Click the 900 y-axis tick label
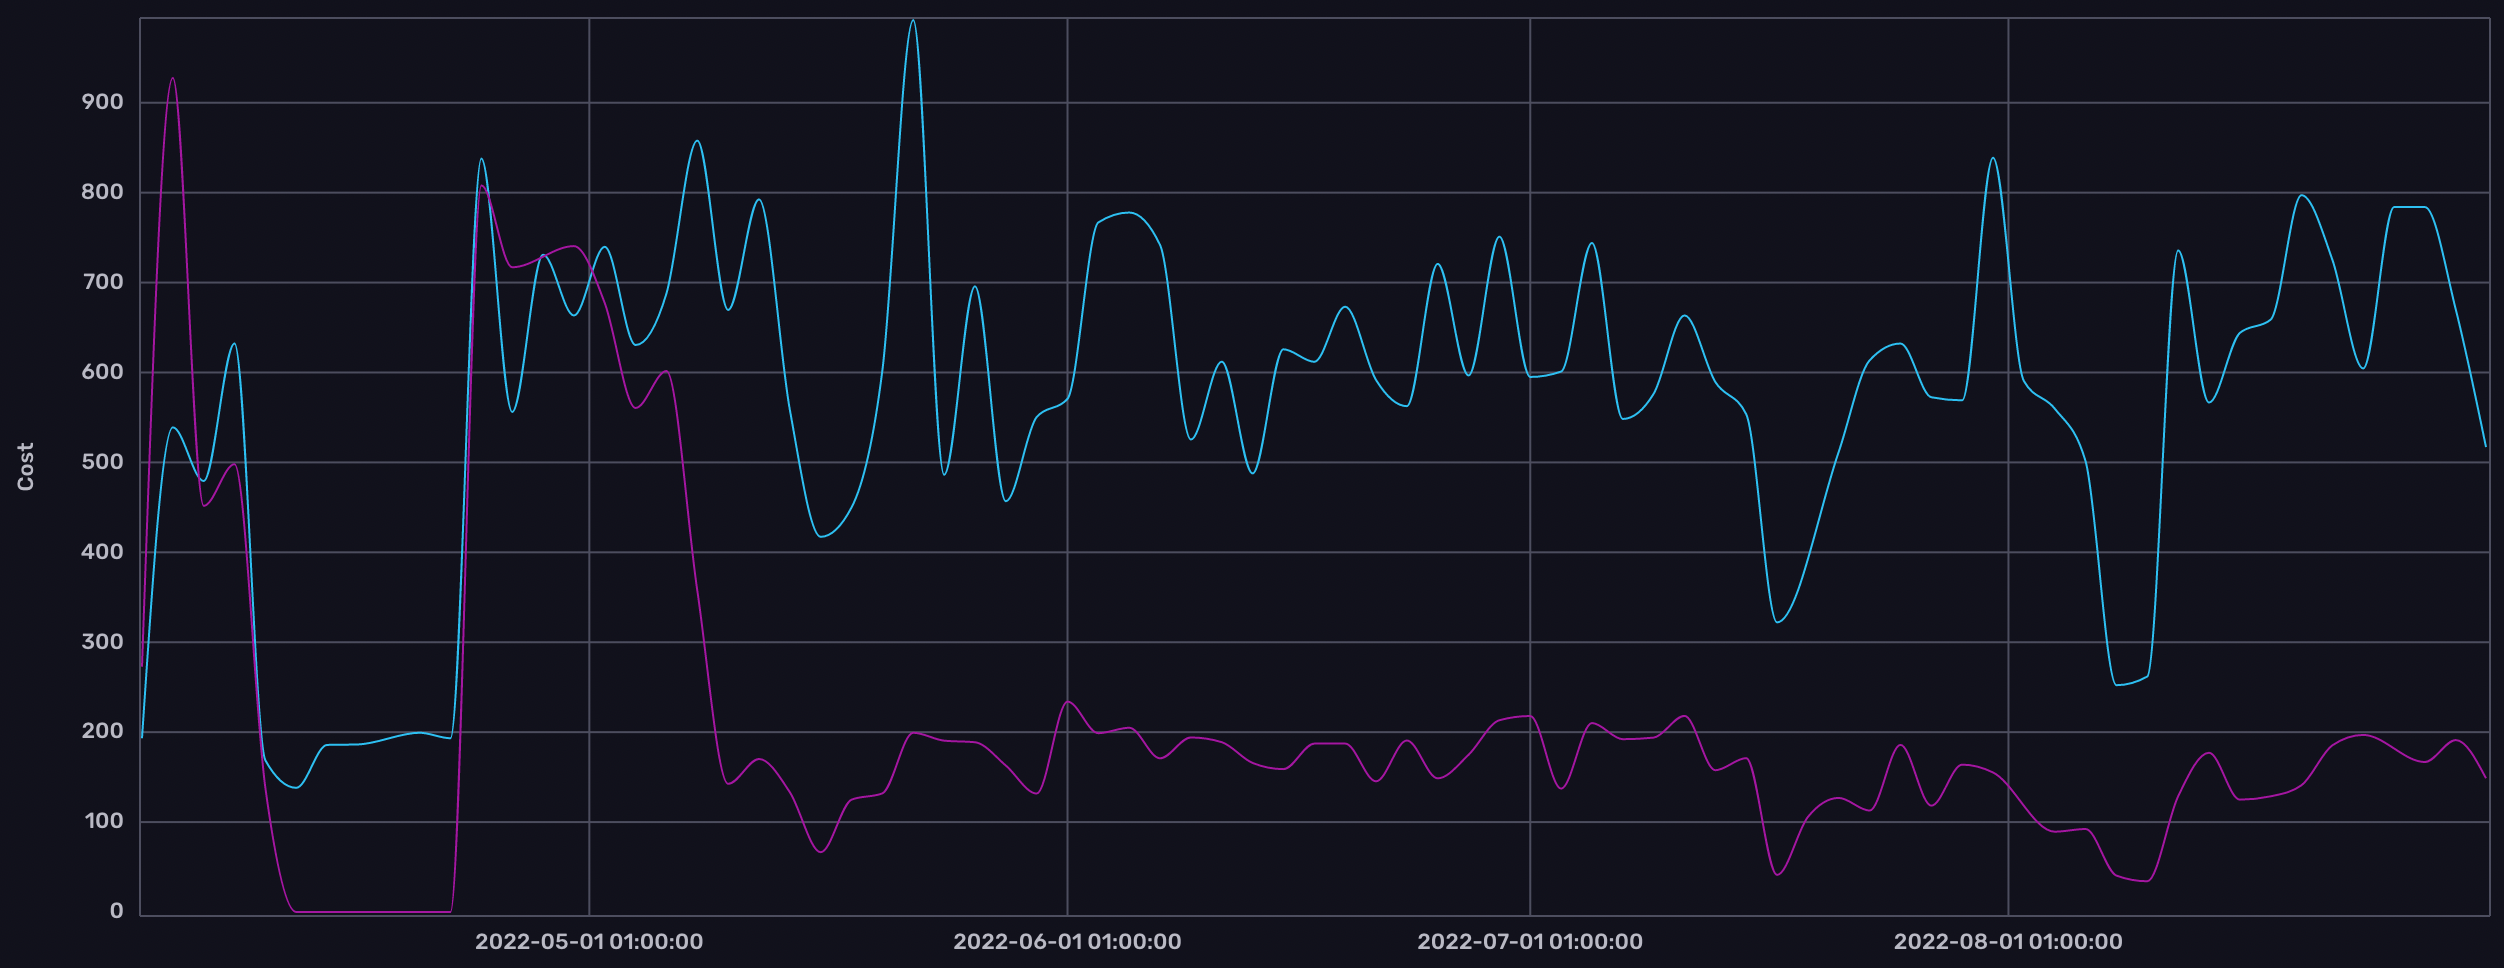This screenshot has width=2504, height=968. tap(102, 102)
